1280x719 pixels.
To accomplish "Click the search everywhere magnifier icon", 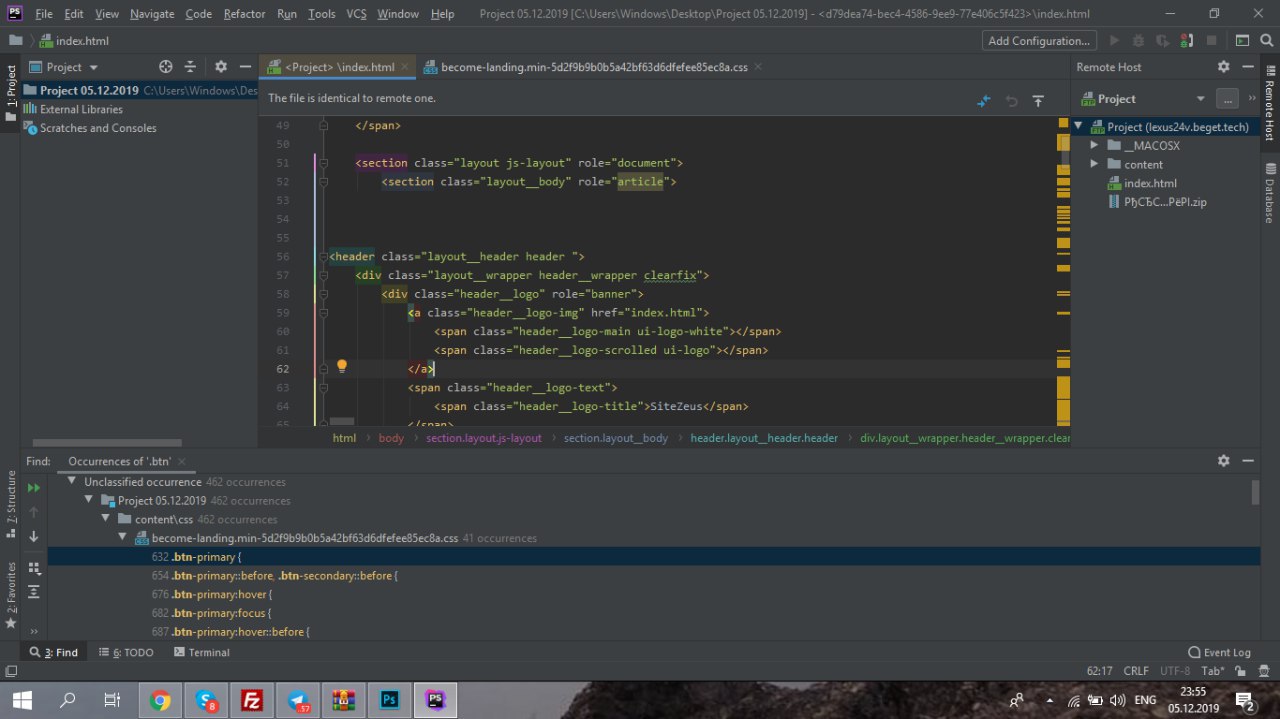I will click(x=1266, y=41).
